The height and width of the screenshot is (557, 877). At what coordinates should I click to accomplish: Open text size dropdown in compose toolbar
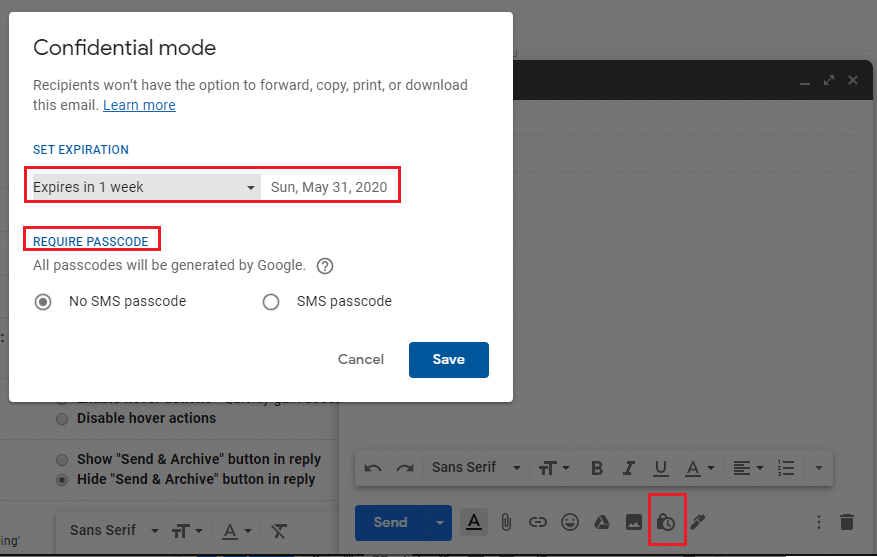[x=554, y=468]
